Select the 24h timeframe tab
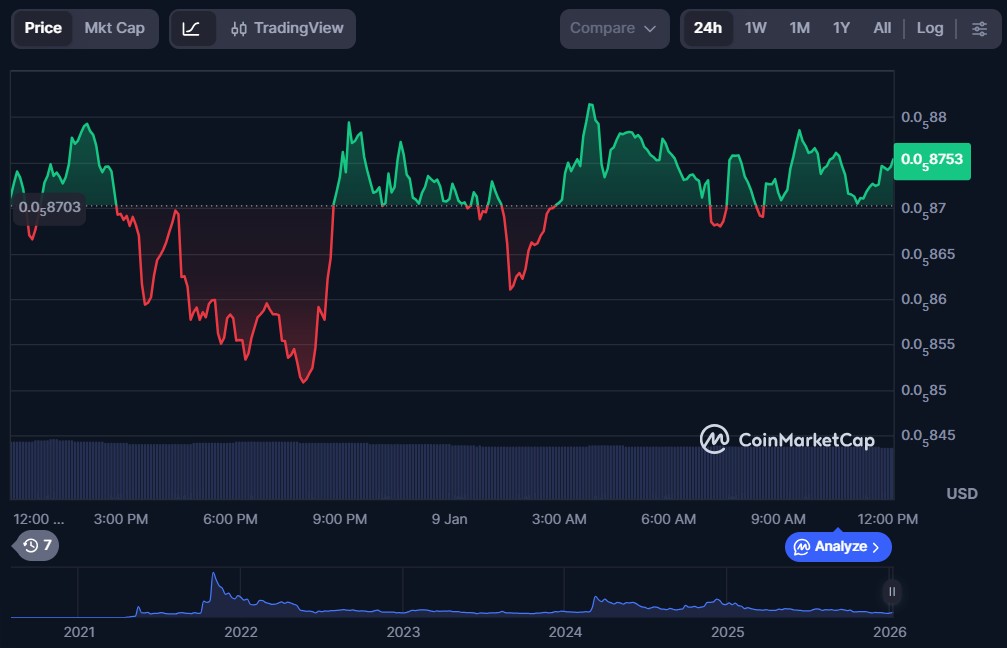This screenshot has height=648, width=1007. point(708,28)
